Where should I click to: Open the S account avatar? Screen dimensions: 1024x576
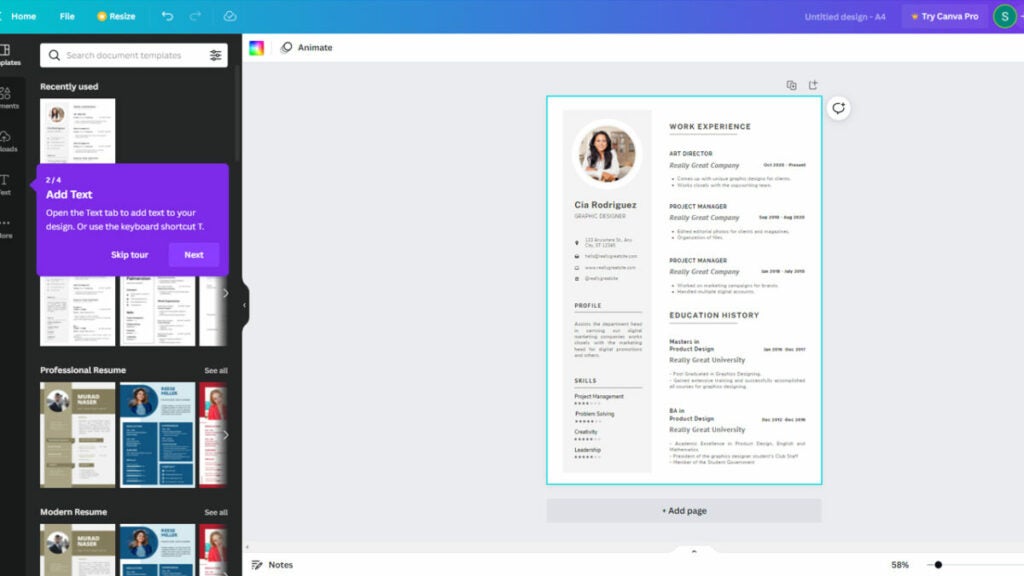1004,16
